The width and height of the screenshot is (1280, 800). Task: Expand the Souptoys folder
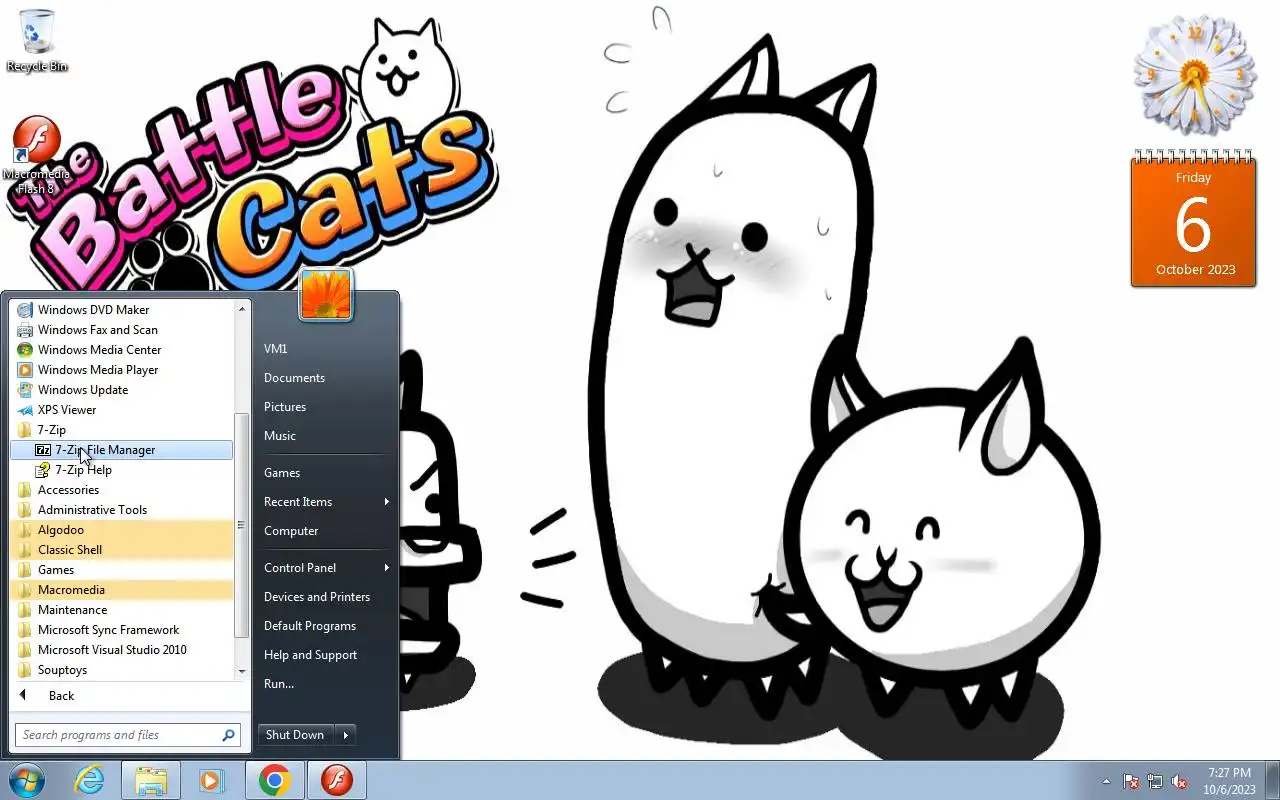[121, 670]
